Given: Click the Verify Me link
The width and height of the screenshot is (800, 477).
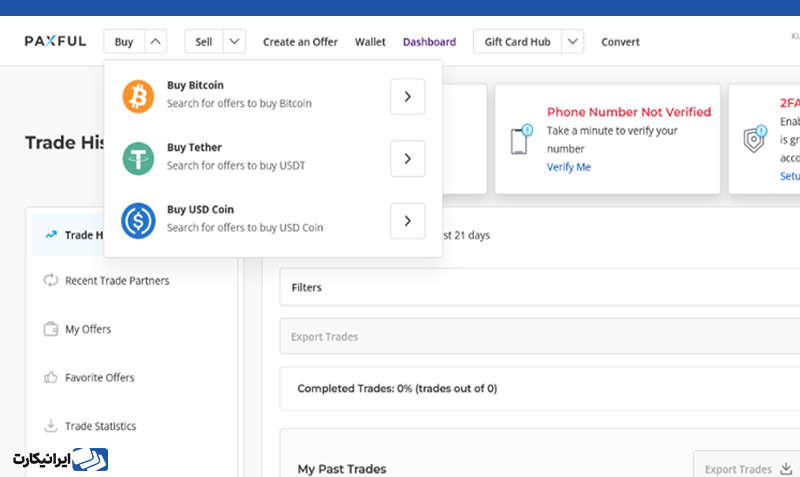Looking at the screenshot, I should (568, 167).
